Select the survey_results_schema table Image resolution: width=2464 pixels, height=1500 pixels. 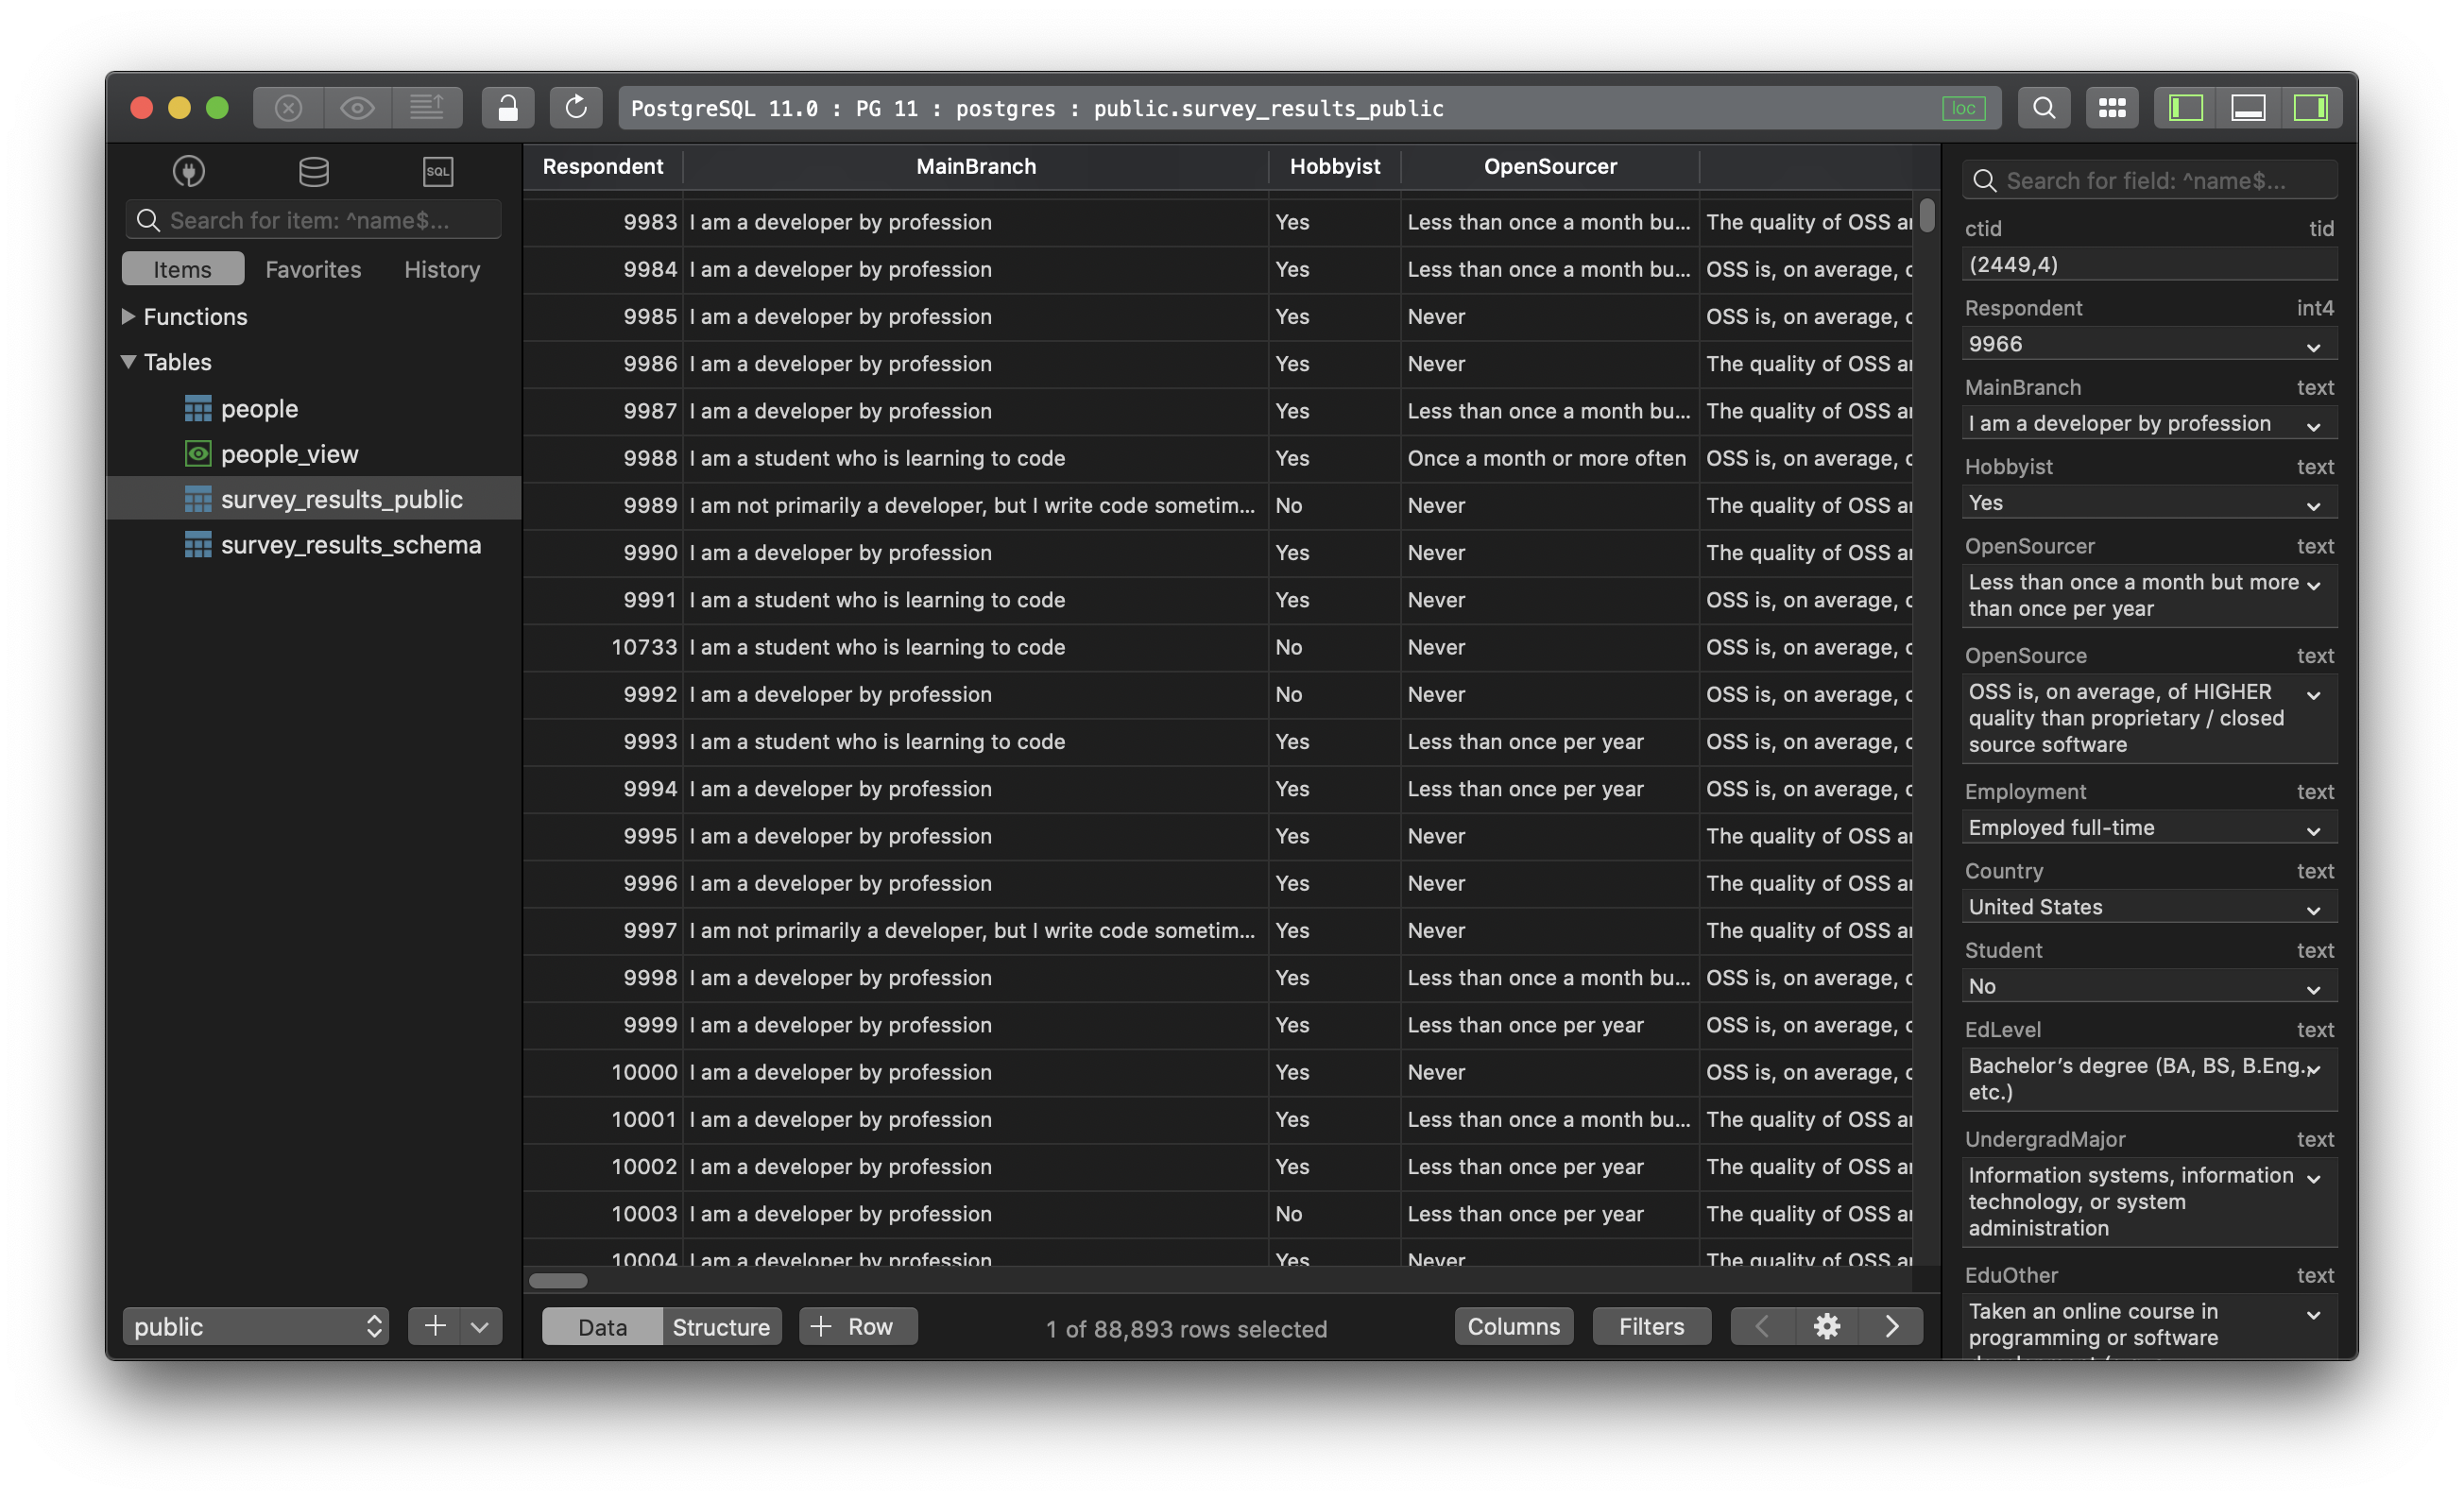click(x=351, y=542)
